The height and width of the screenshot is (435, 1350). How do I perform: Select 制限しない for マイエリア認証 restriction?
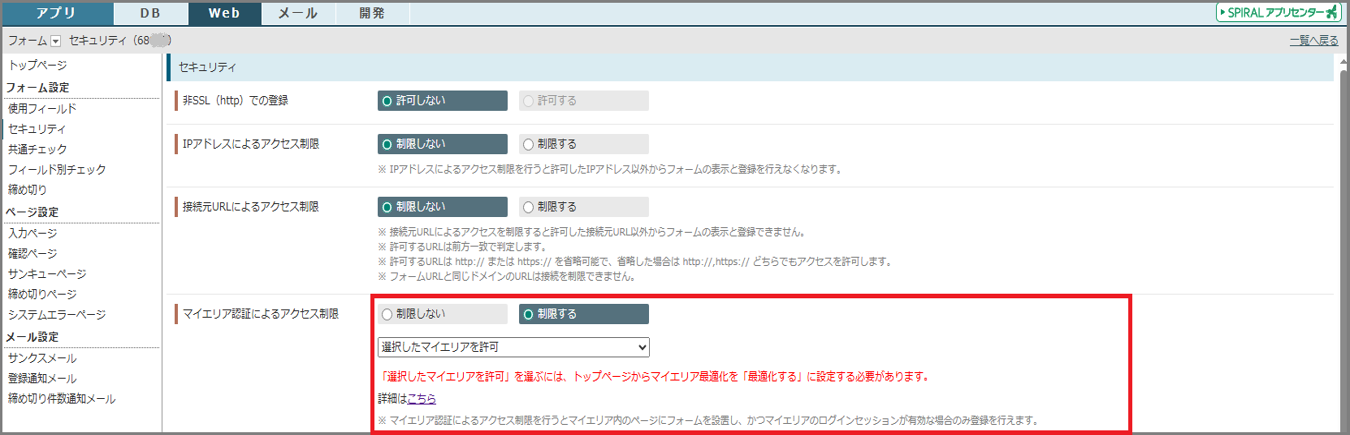(x=443, y=314)
